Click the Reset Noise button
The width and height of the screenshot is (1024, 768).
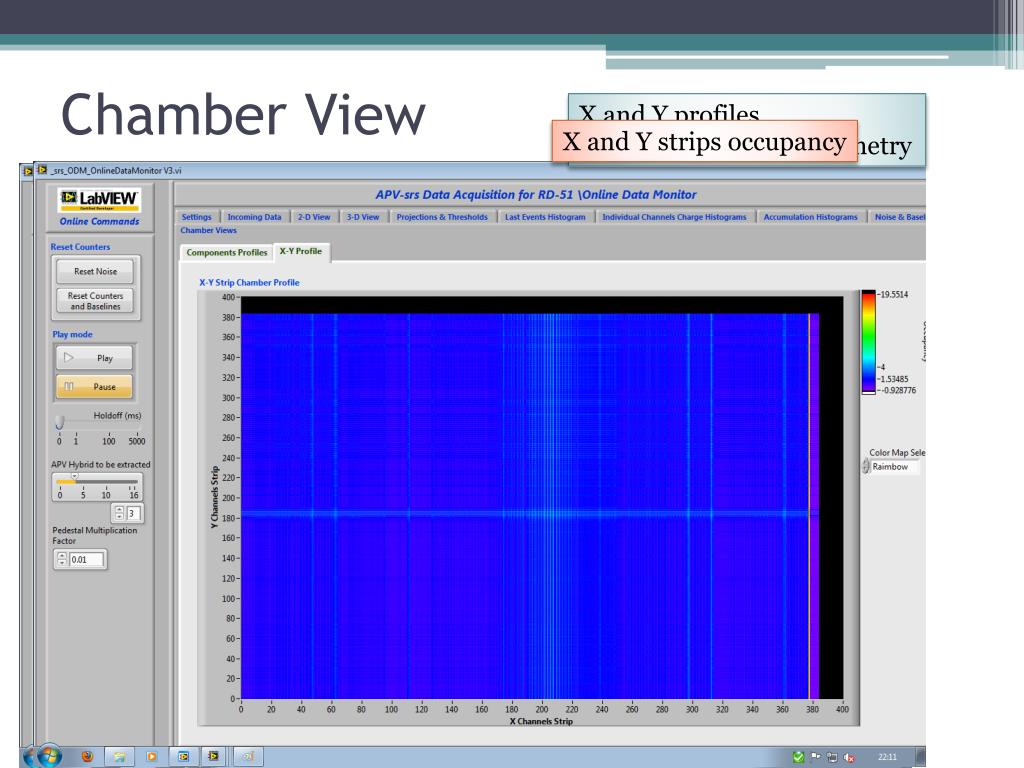tap(95, 271)
